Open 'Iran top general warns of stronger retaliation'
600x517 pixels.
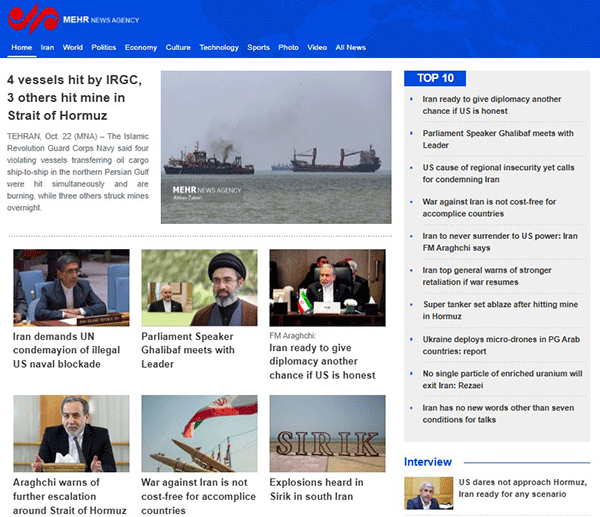pos(487,276)
